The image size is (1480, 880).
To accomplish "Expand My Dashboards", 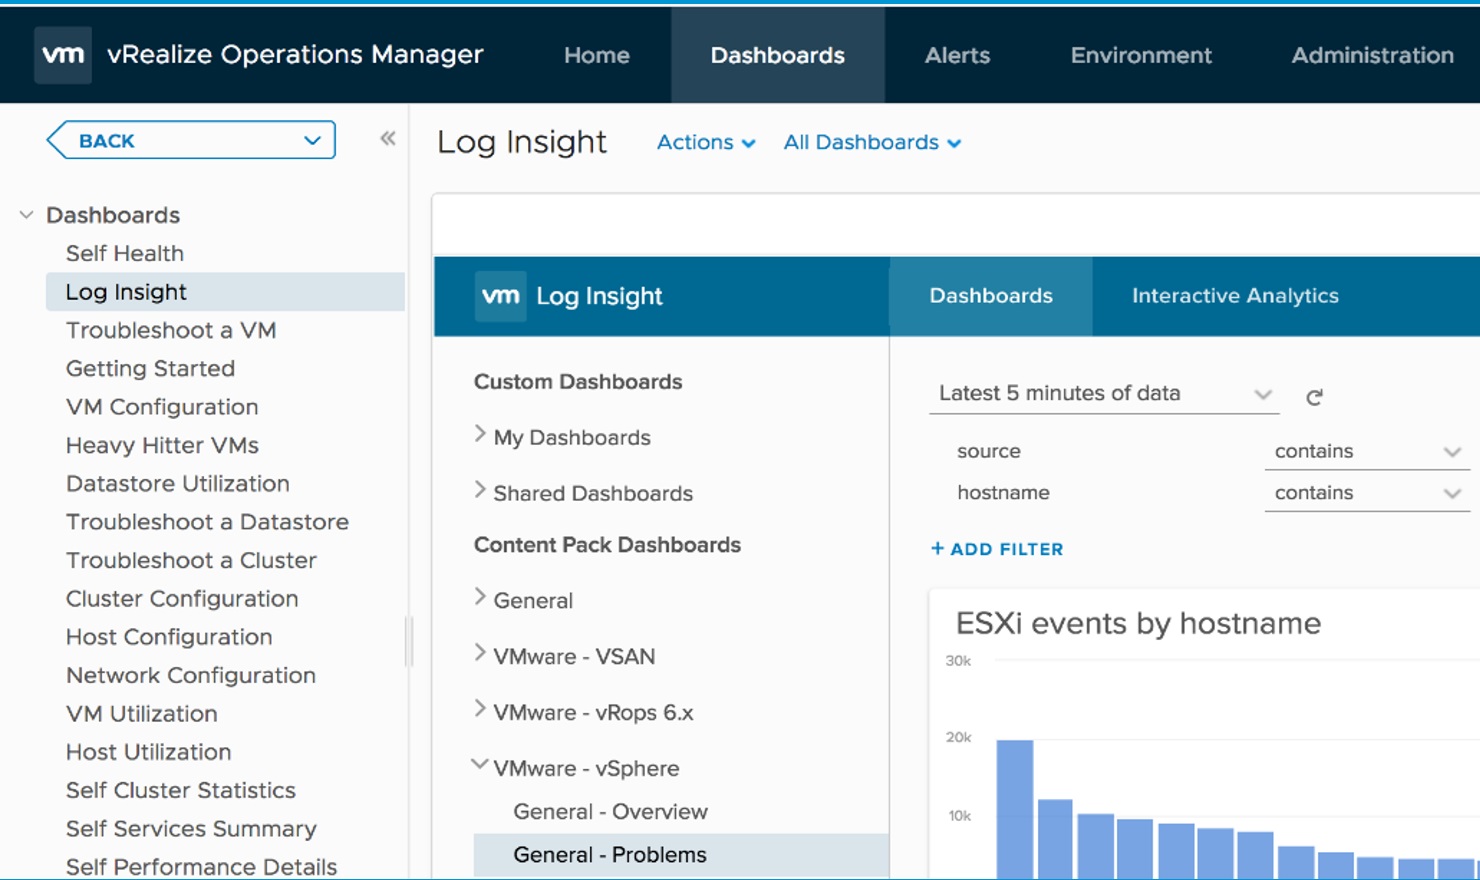I will (x=480, y=435).
